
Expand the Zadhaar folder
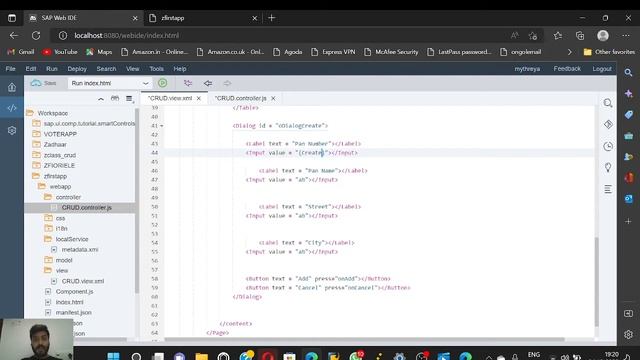pos(36,144)
